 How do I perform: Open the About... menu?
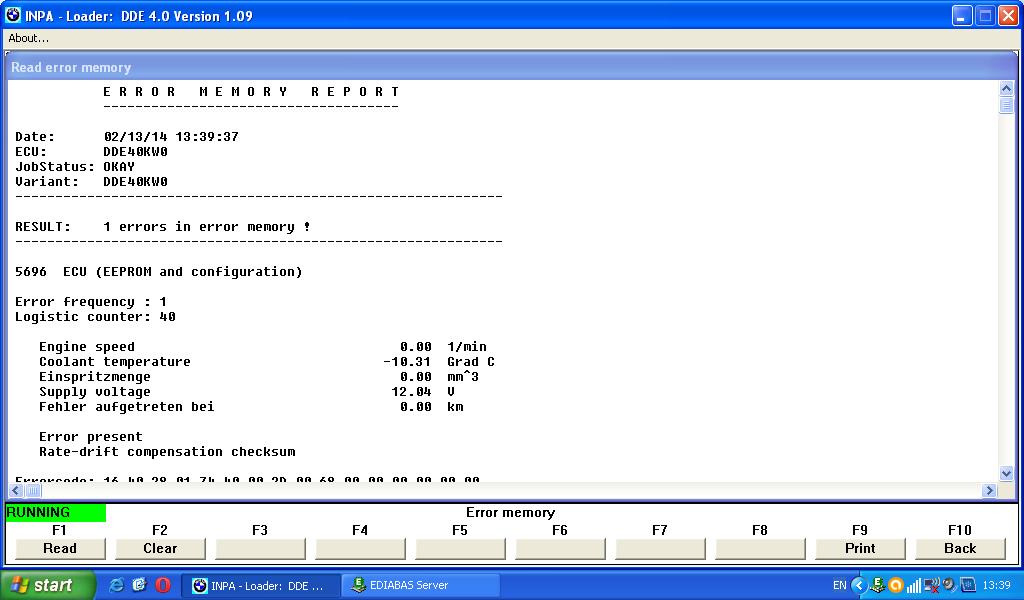point(29,38)
